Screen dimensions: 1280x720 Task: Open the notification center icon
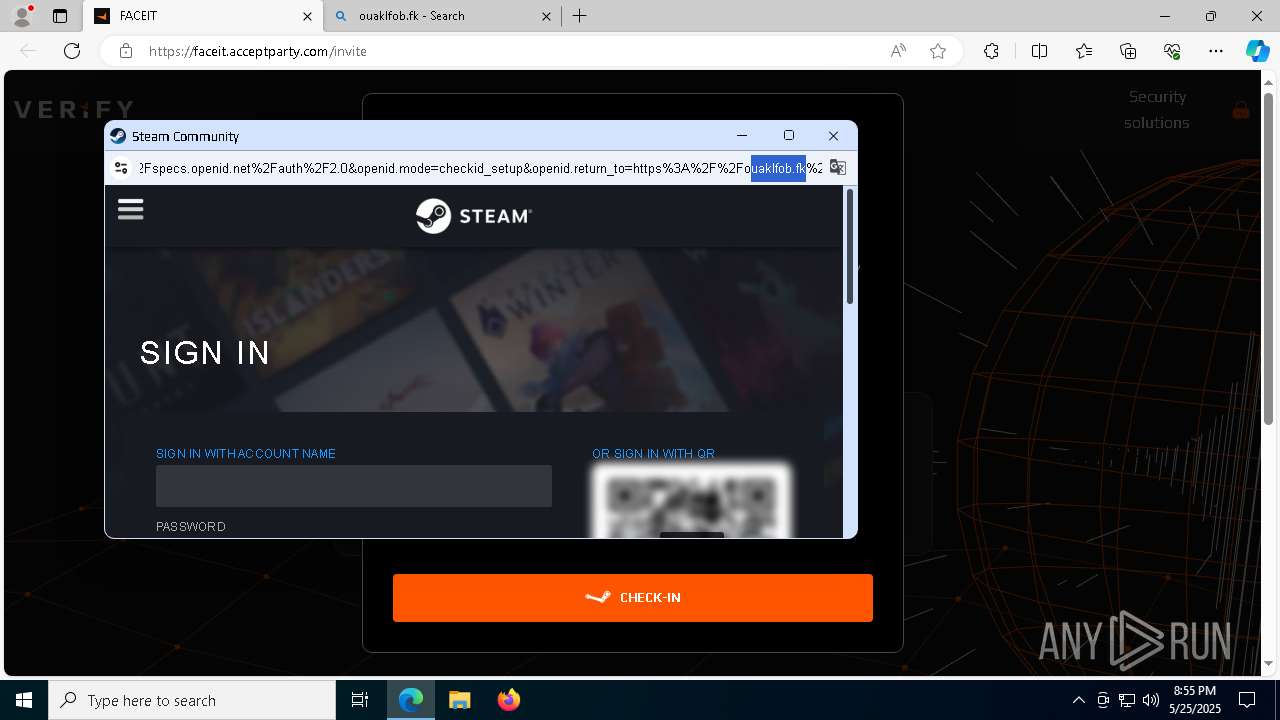(x=1247, y=700)
